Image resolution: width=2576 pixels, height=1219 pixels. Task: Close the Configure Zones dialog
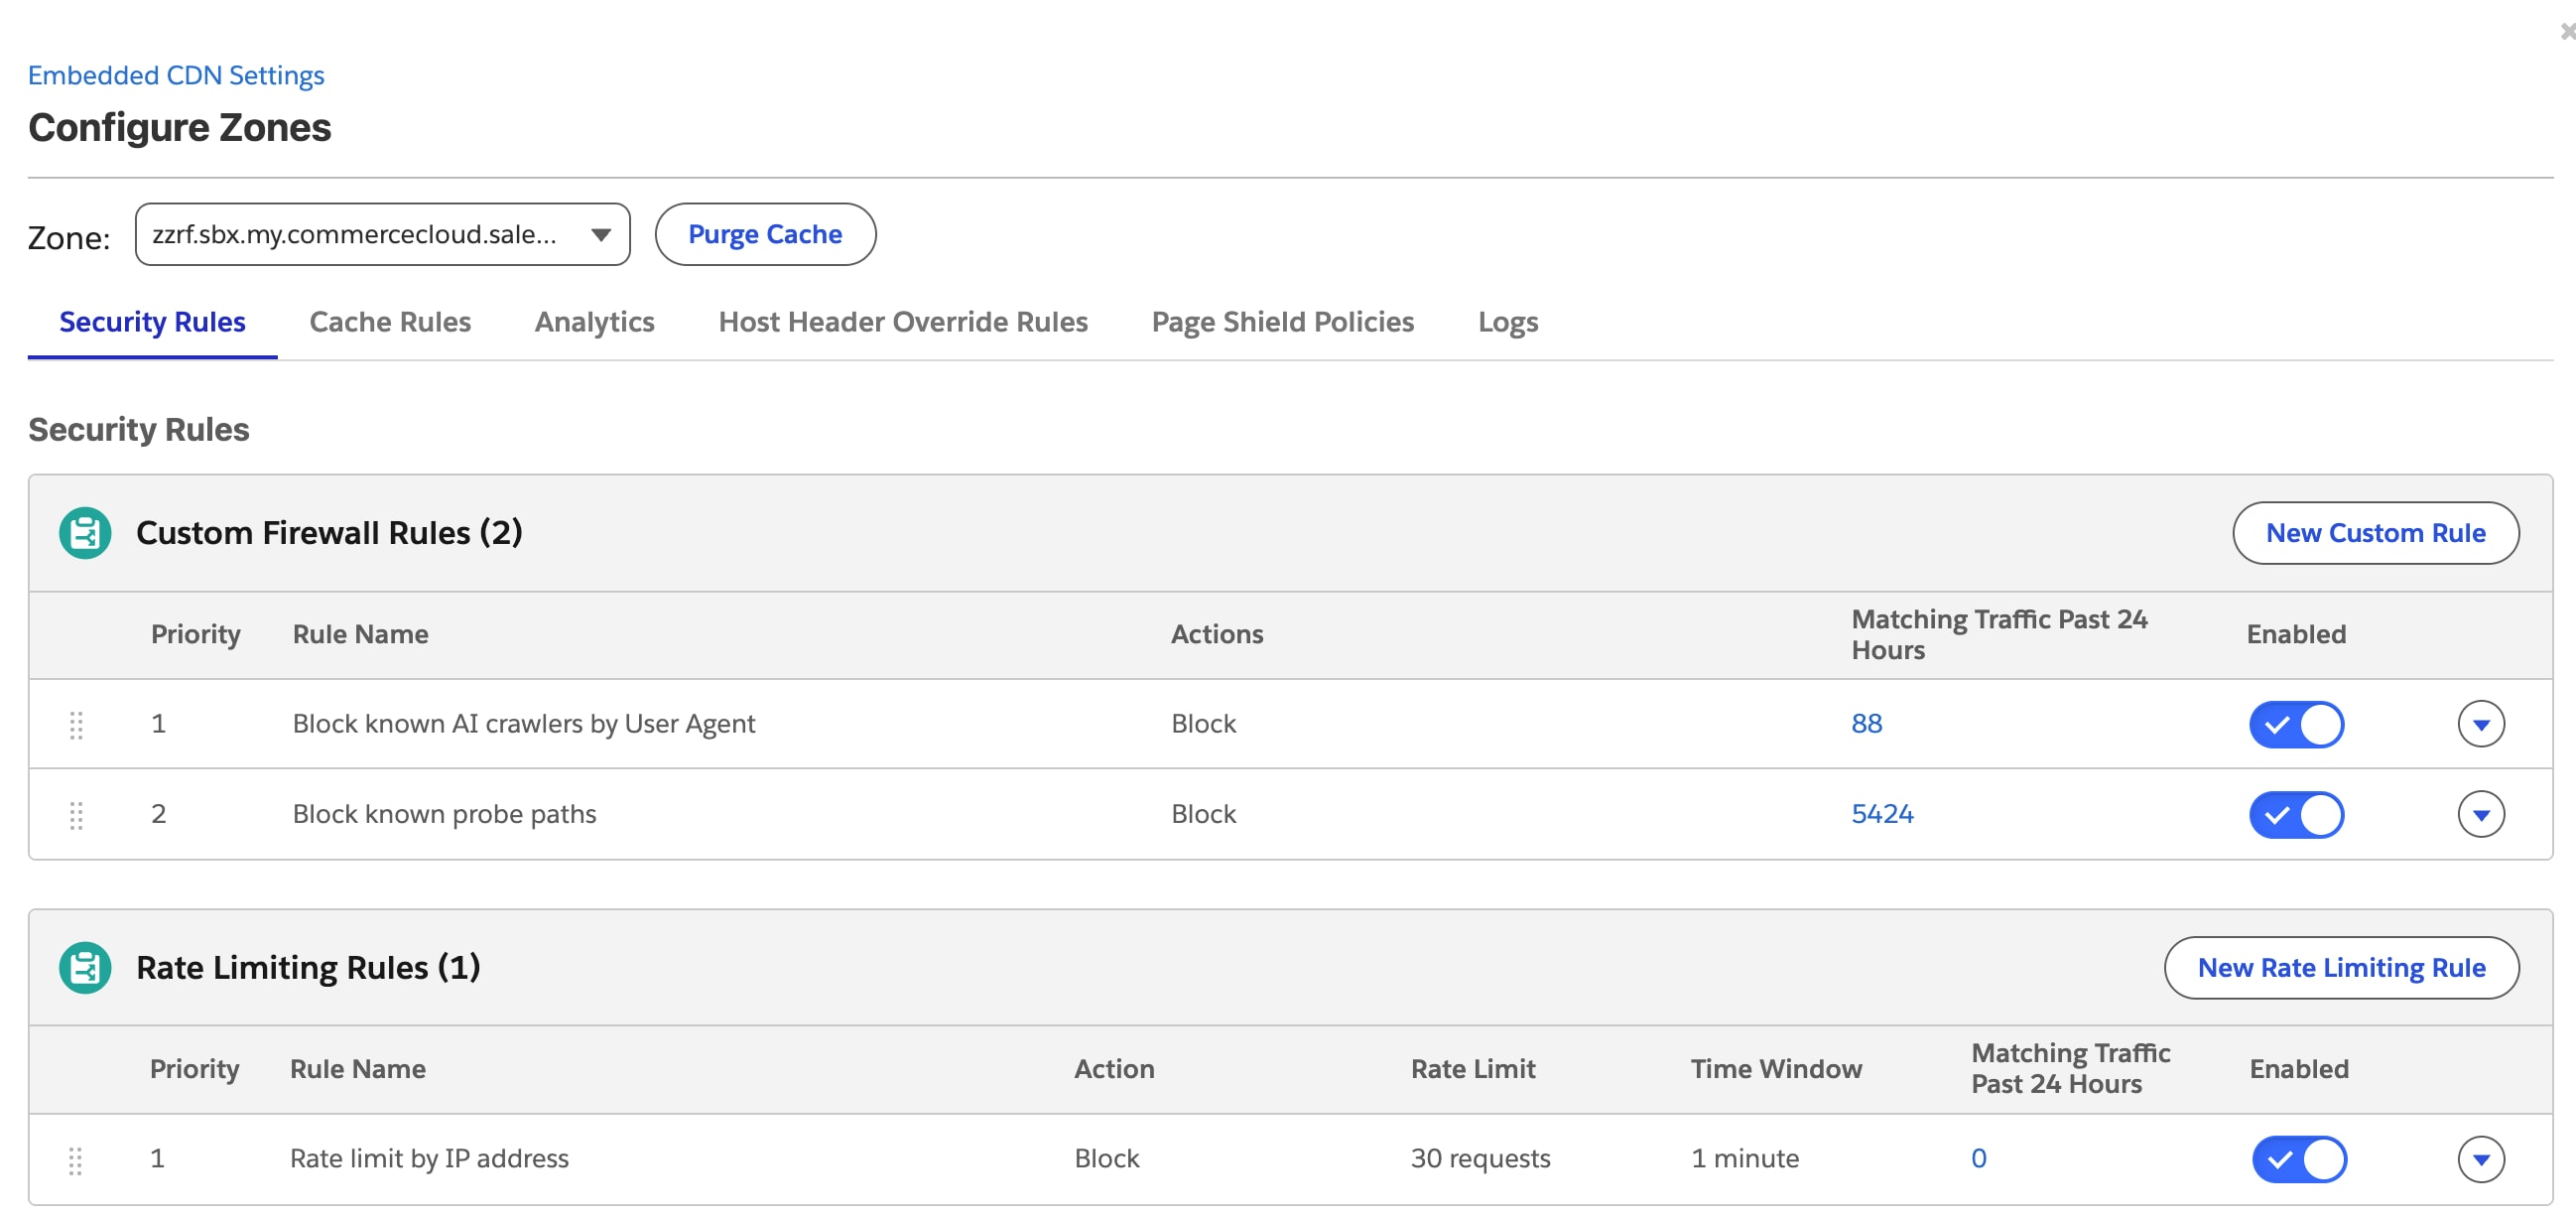pos(2566,32)
